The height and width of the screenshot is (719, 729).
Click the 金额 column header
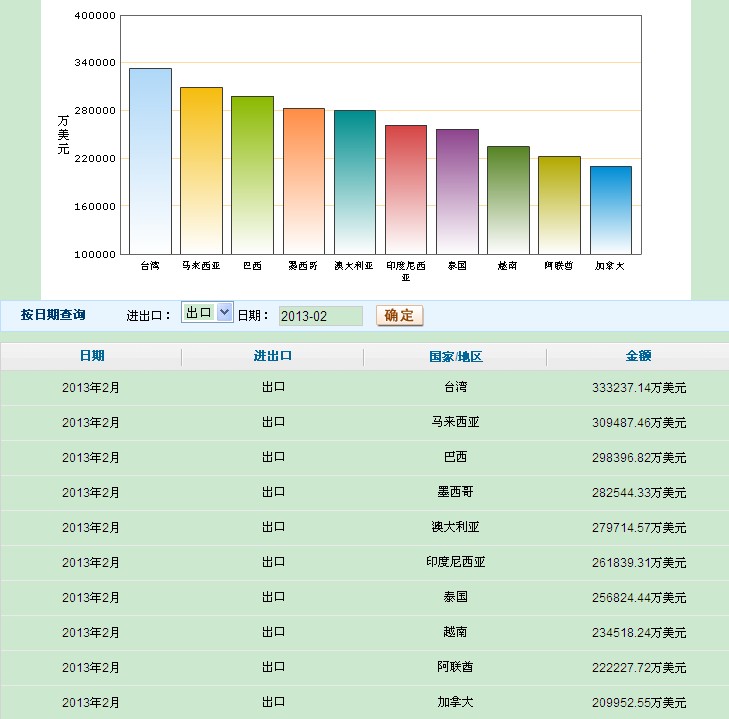(638, 356)
